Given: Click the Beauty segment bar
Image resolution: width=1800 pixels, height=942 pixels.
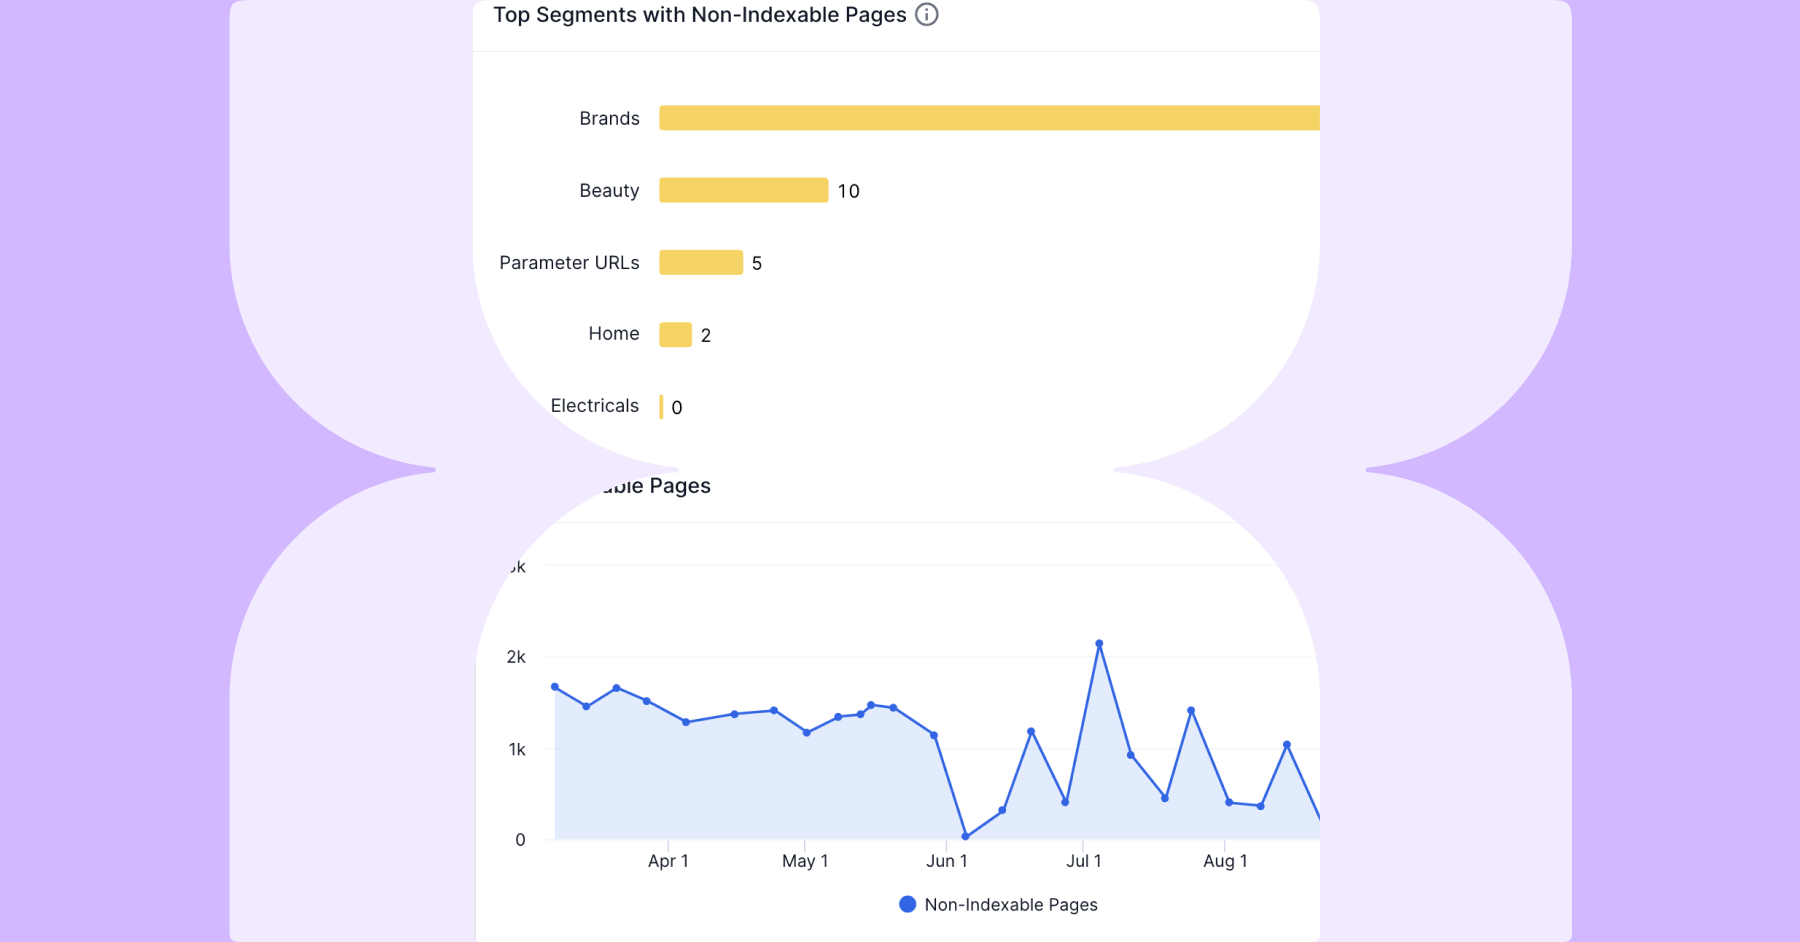Looking at the screenshot, I should pos(743,190).
